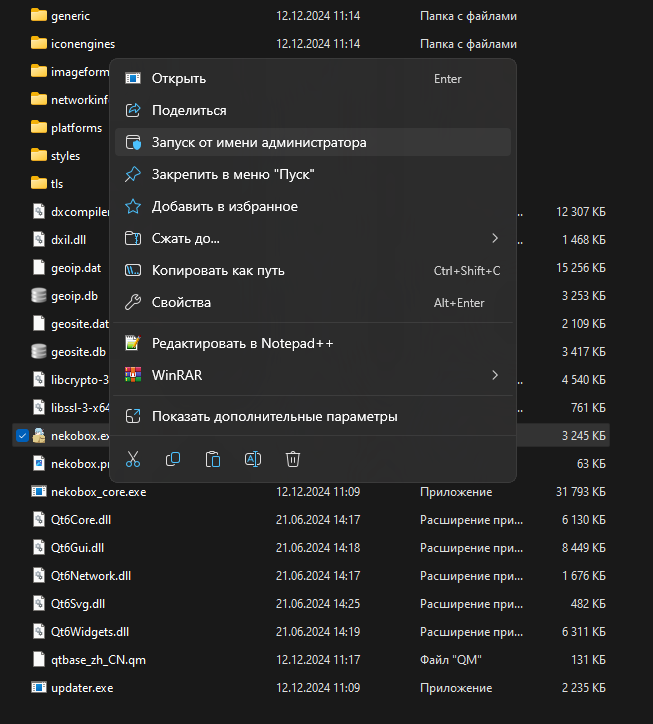Select the generic folder
The image size is (653, 724).
[x=68, y=16]
